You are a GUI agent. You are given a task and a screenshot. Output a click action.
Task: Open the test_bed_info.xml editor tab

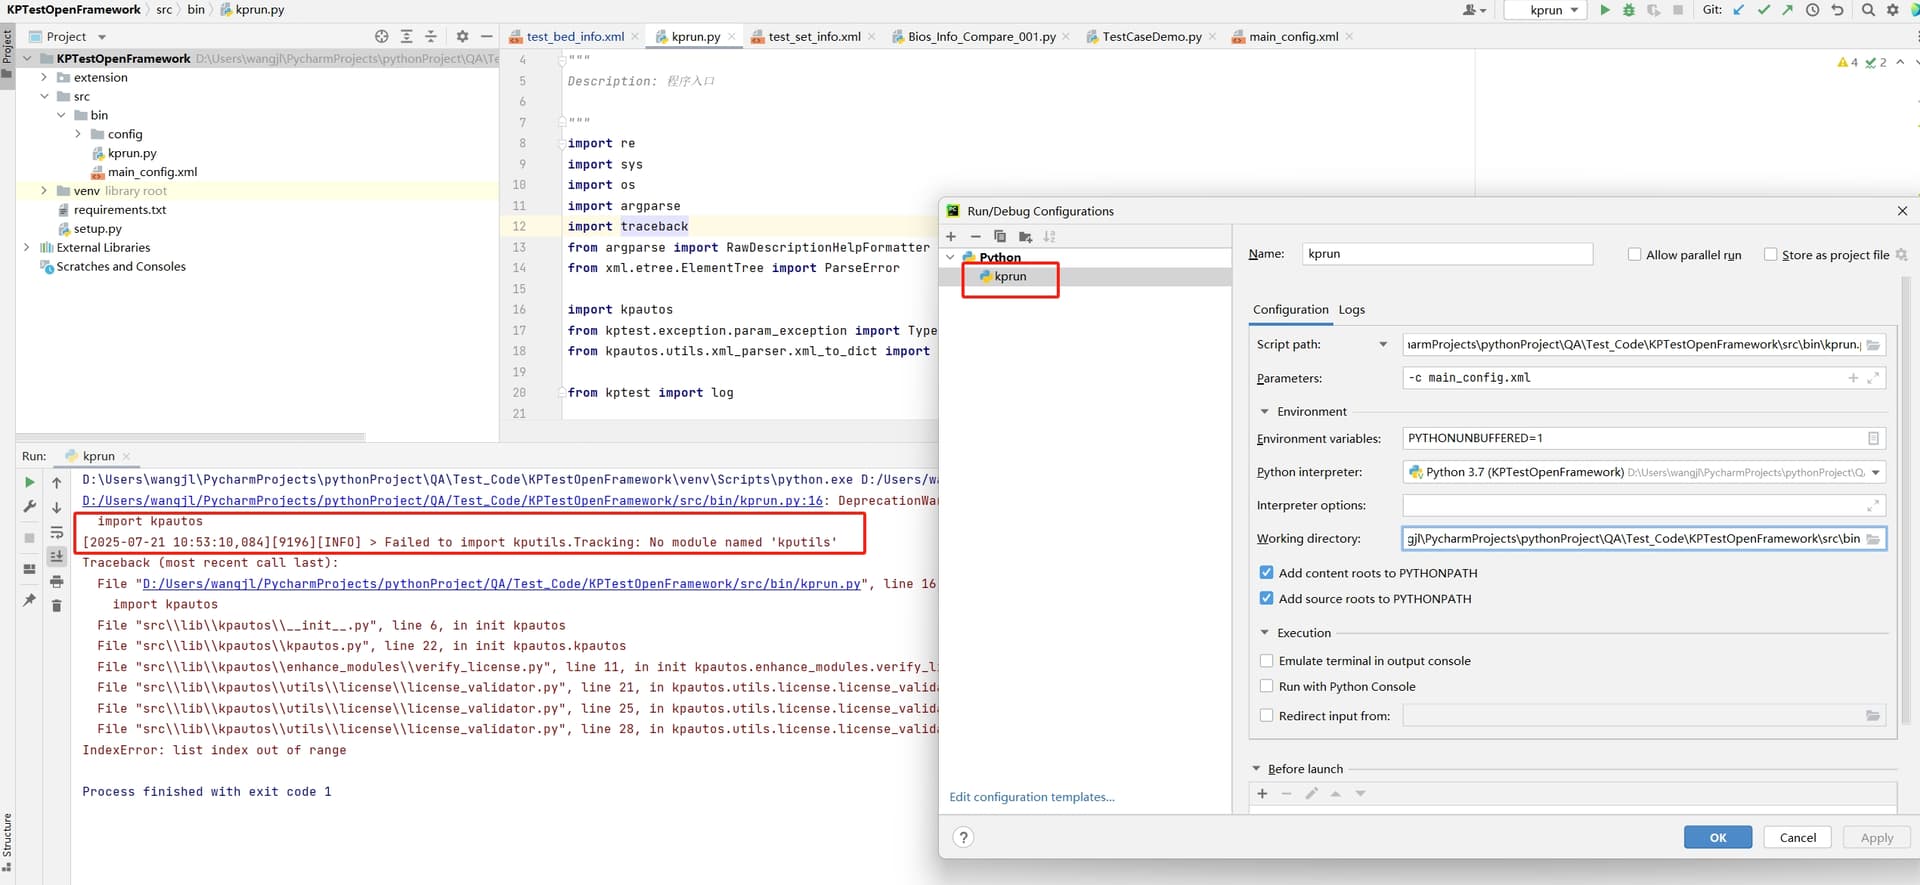tap(574, 37)
